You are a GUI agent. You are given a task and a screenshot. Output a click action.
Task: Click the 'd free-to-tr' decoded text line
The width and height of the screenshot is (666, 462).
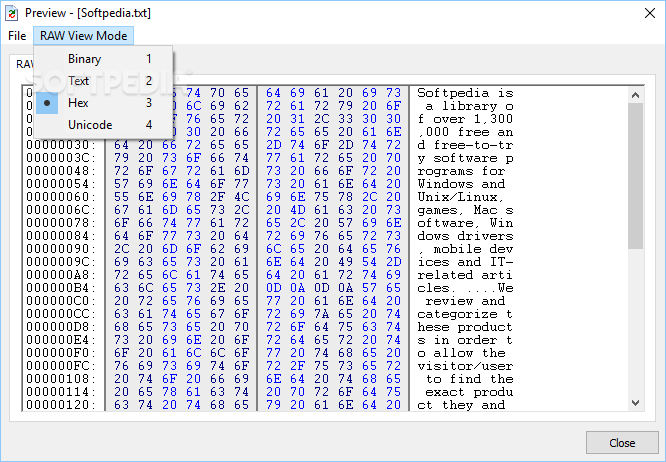coord(466,145)
